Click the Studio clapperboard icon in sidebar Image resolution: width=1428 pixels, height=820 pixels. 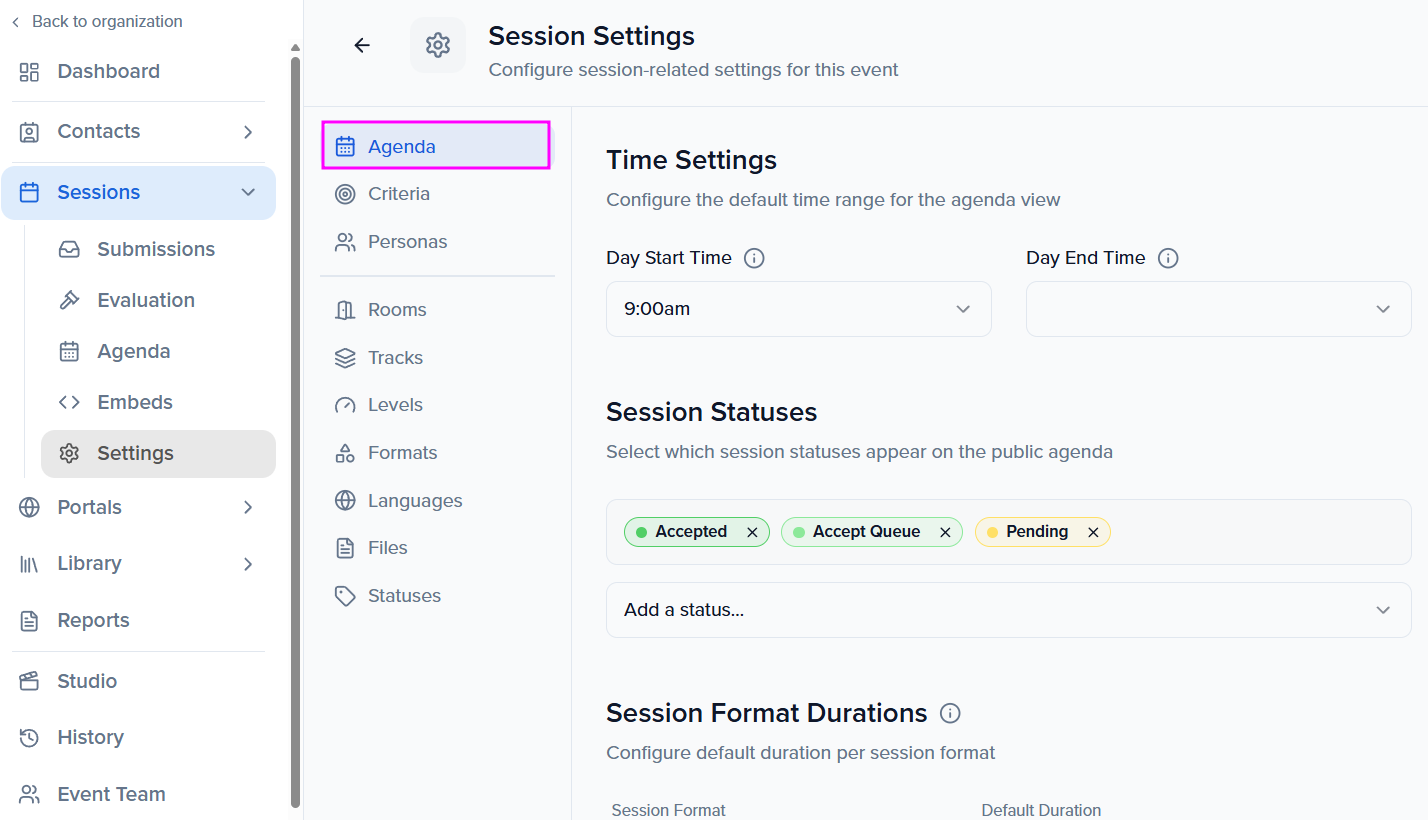(x=29, y=681)
